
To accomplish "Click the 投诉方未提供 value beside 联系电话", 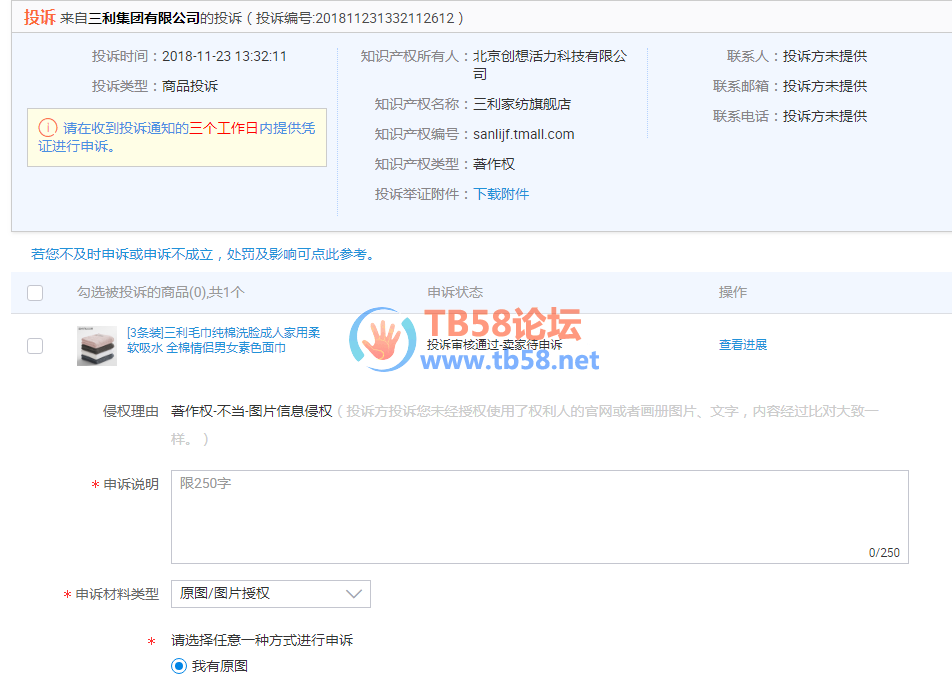I will (x=824, y=117).
